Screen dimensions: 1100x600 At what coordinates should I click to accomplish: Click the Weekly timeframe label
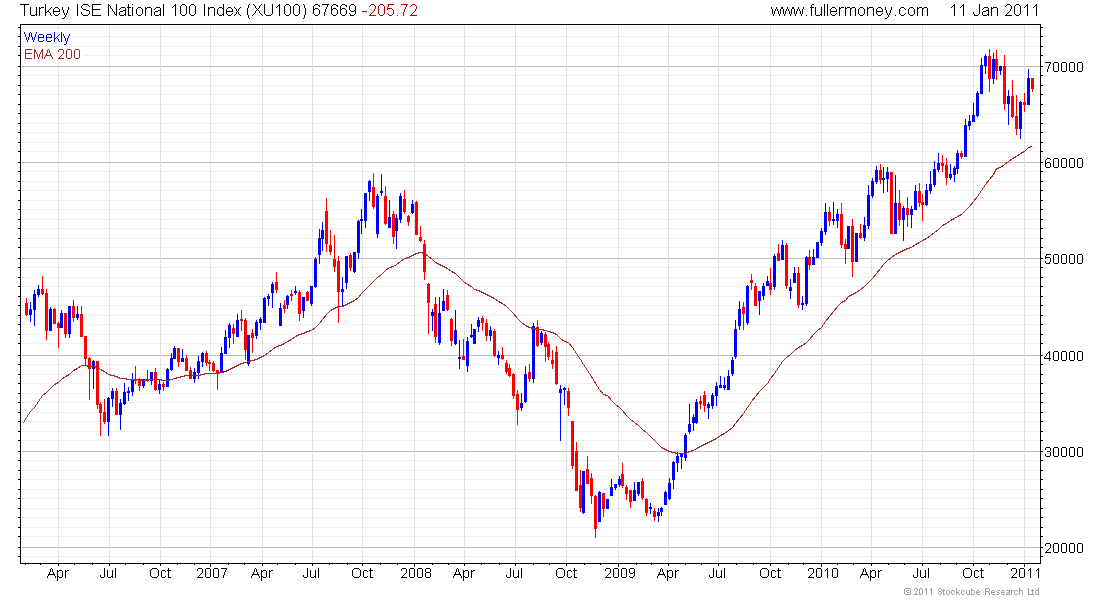pos(47,37)
